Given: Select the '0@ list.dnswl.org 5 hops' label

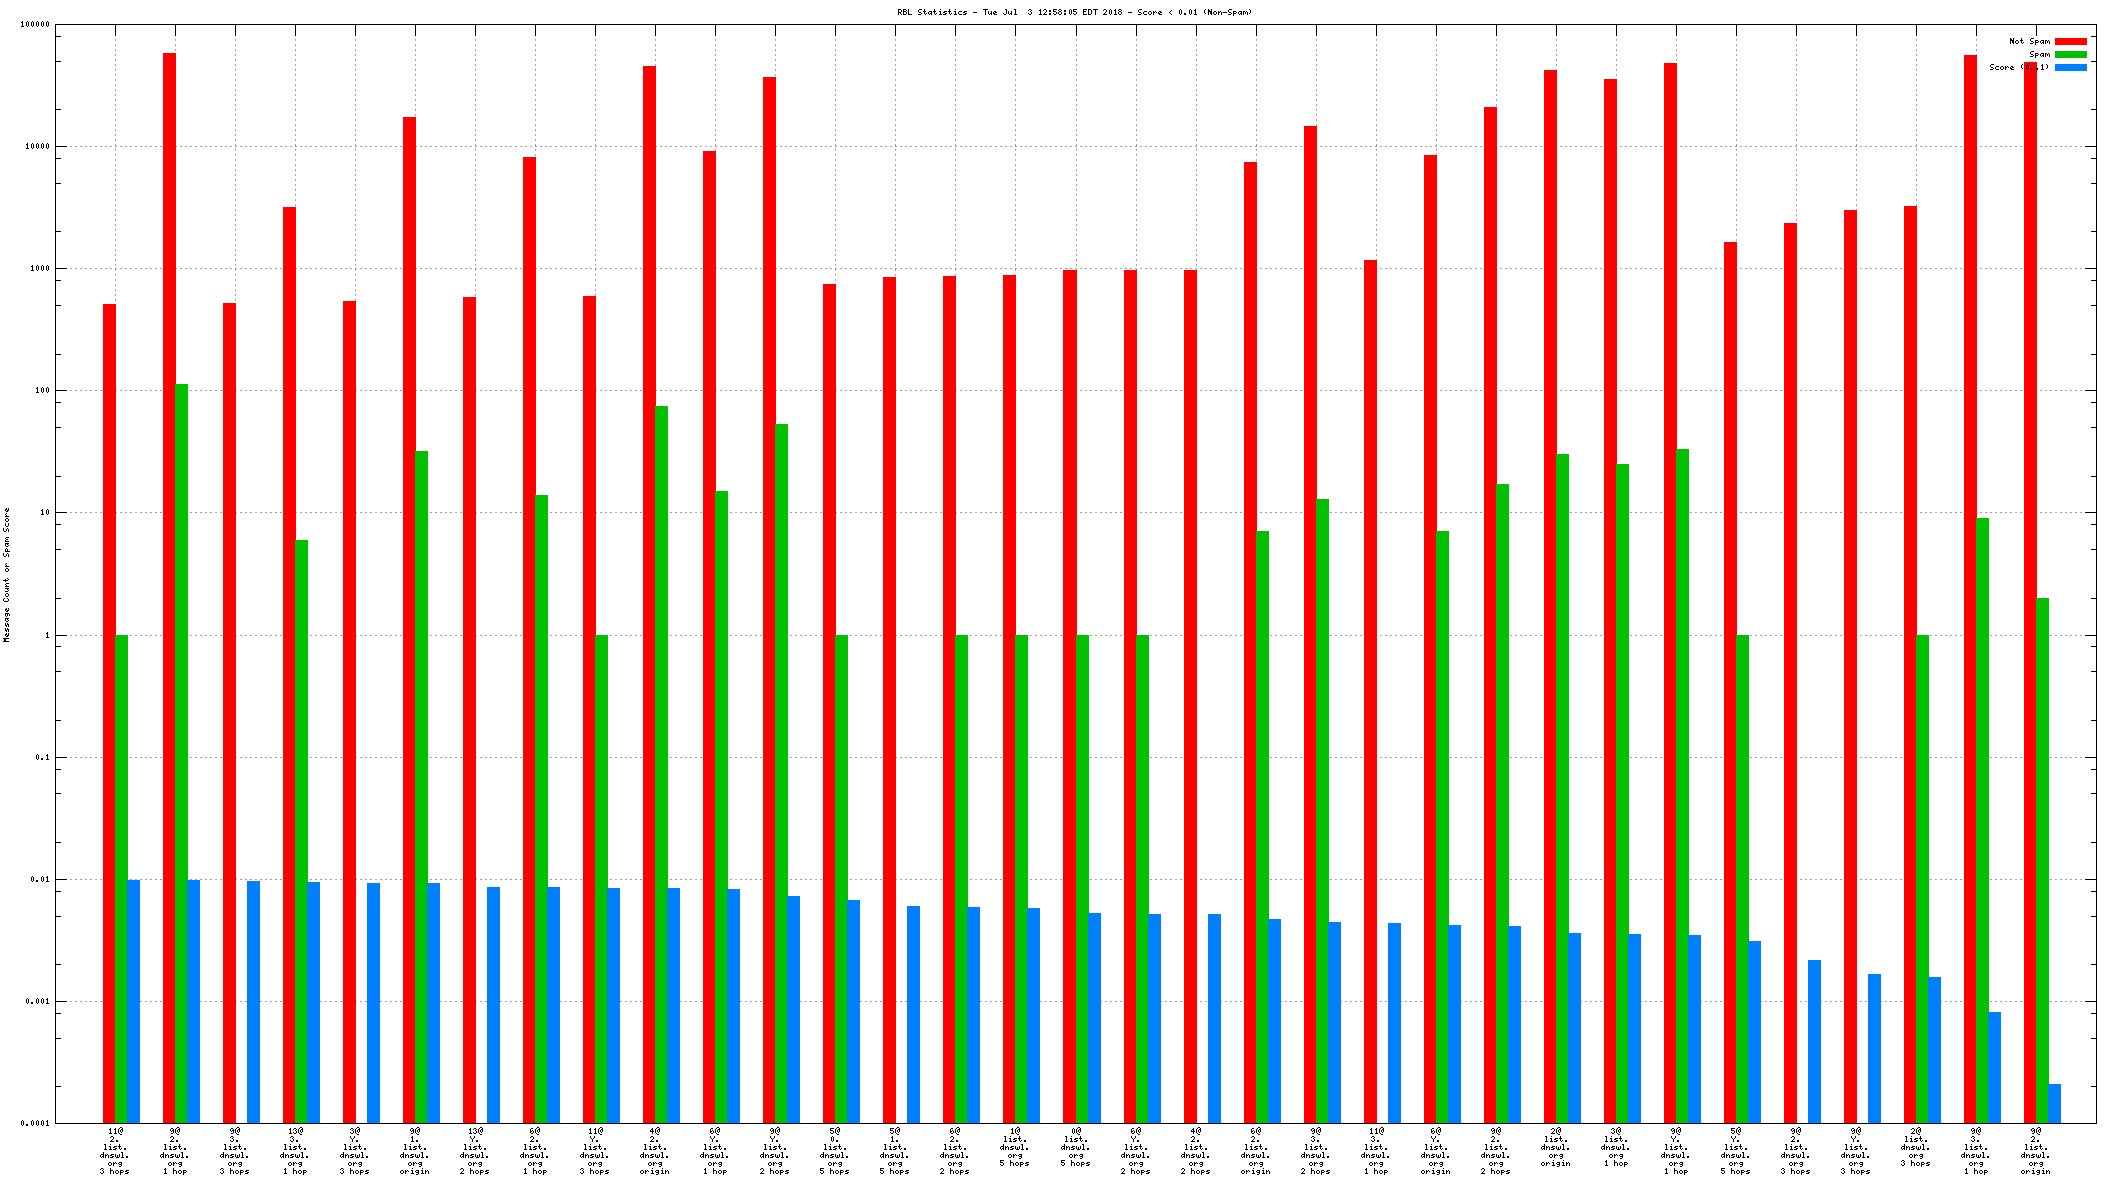Looking at the screenshot, I should (x=1075, y=1147).
